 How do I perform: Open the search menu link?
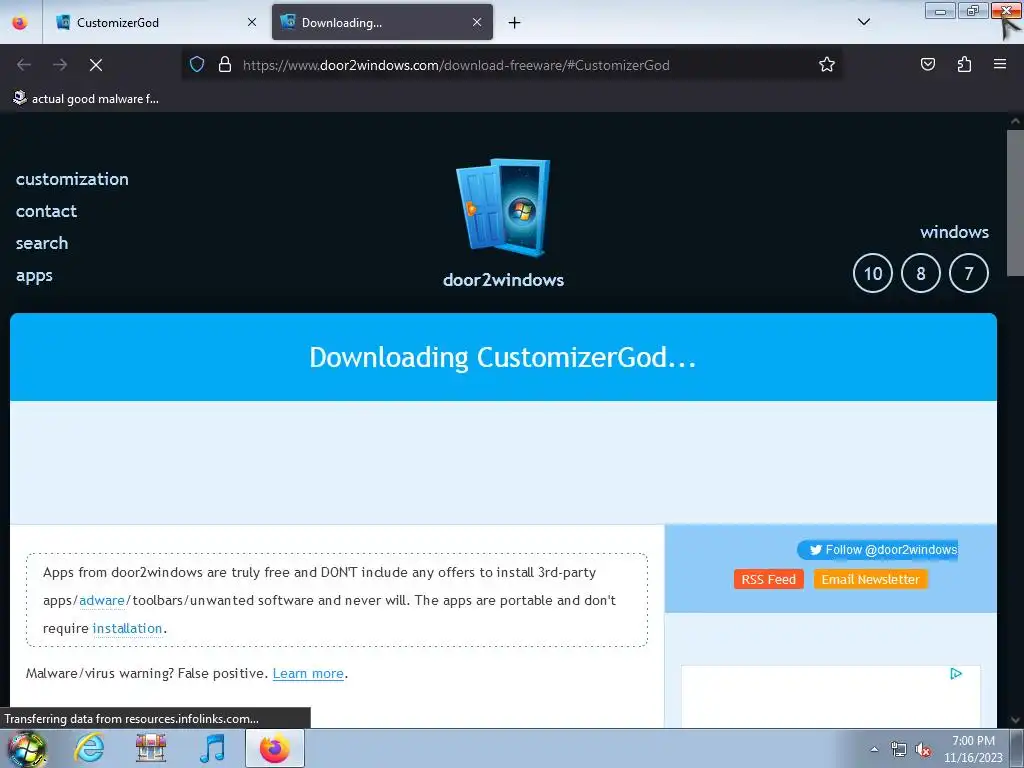tap(42, 243)
